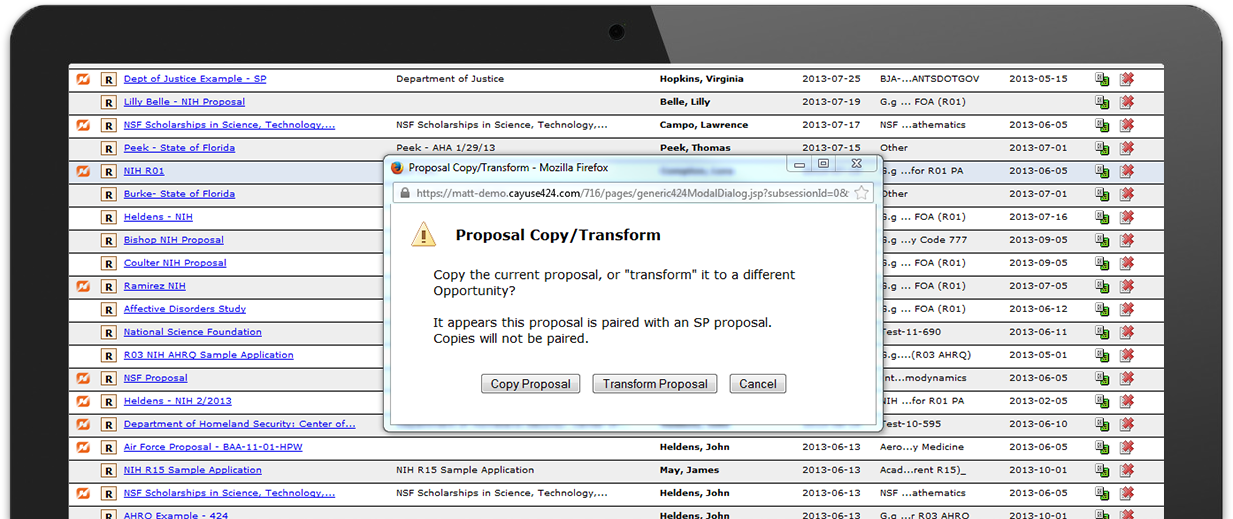The height and width of the screenshot is (519, 1233).
Task: Delete the Dept of Justice Example proposal
Action: click(x=1127, y=79)
